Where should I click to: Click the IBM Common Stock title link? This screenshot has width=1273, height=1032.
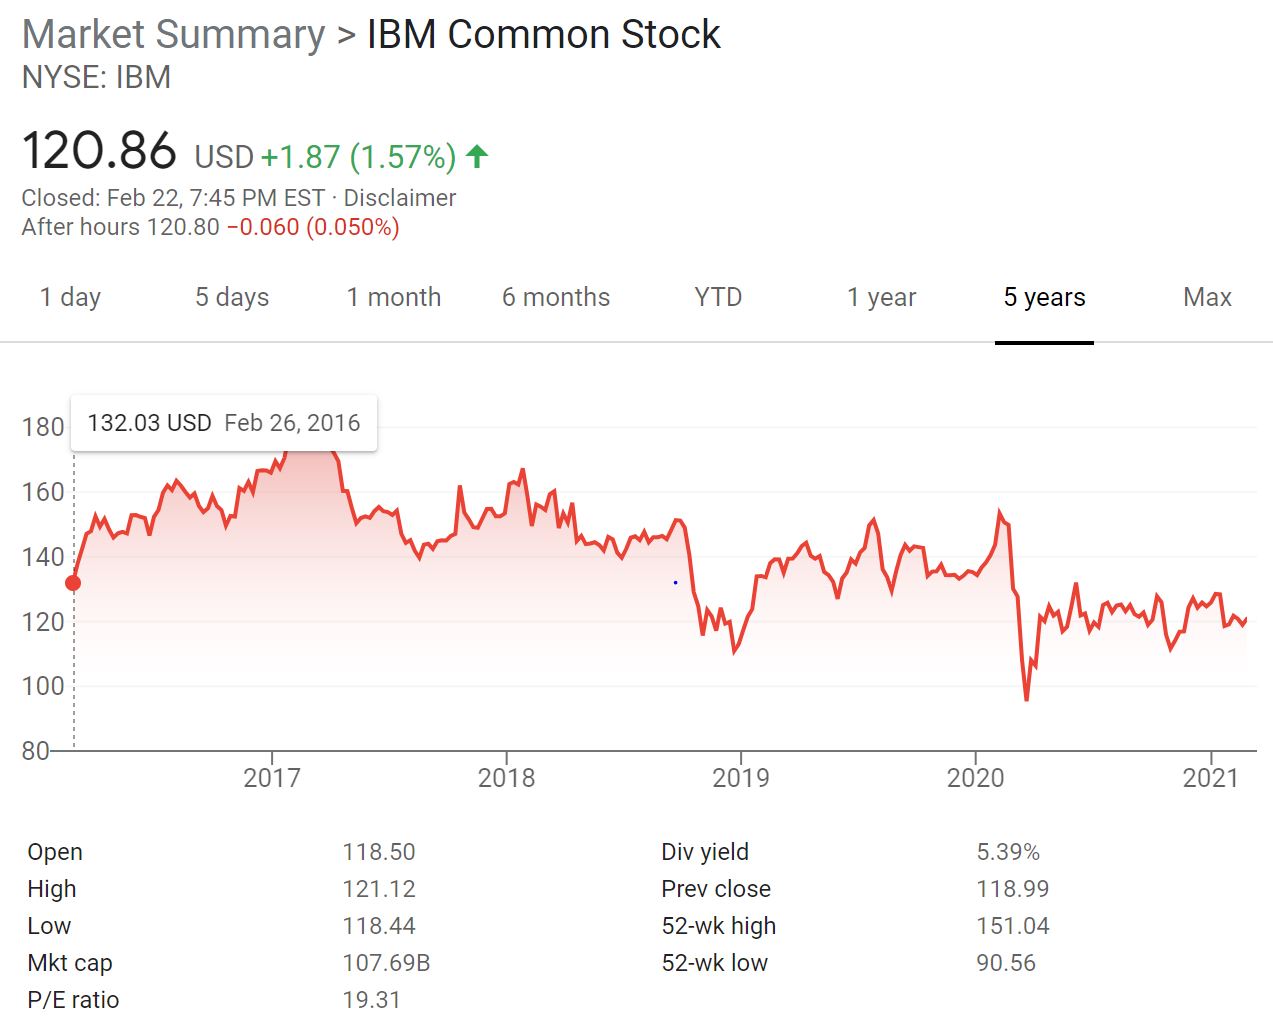(543, 34)
